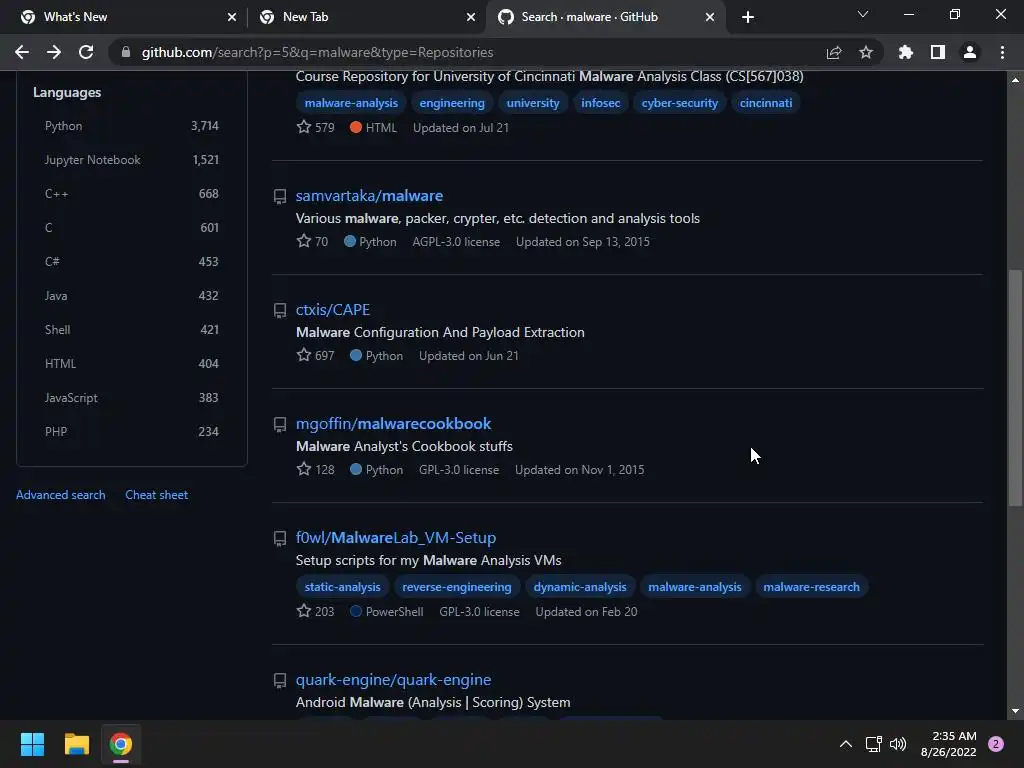Open the Advanced search link
Image resolution: width=1024 pixels, height=768 pixels.
(61, 495)
